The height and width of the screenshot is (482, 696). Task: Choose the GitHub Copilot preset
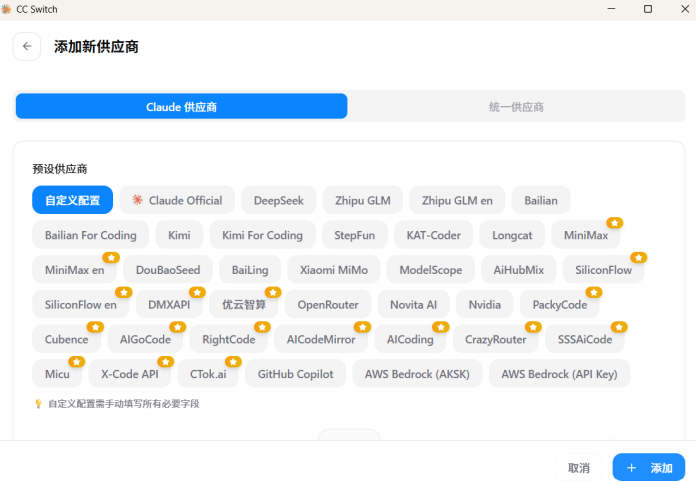tap(295, 374)
